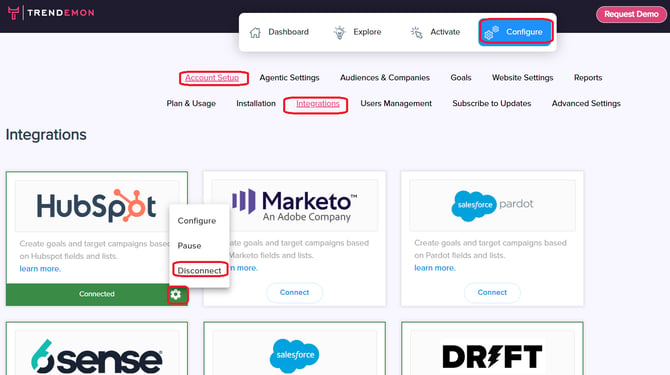Click the Marketo logo
This screenshot has height=375, width=670.
pyautogui.click(x=294, y=205)
